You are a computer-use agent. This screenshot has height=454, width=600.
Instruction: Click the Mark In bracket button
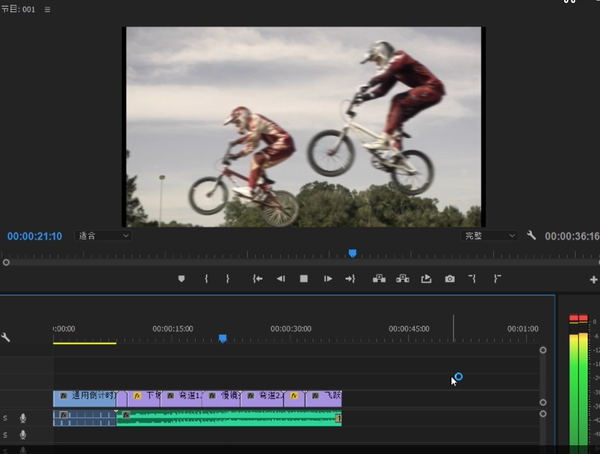click(x=206, y=279)
